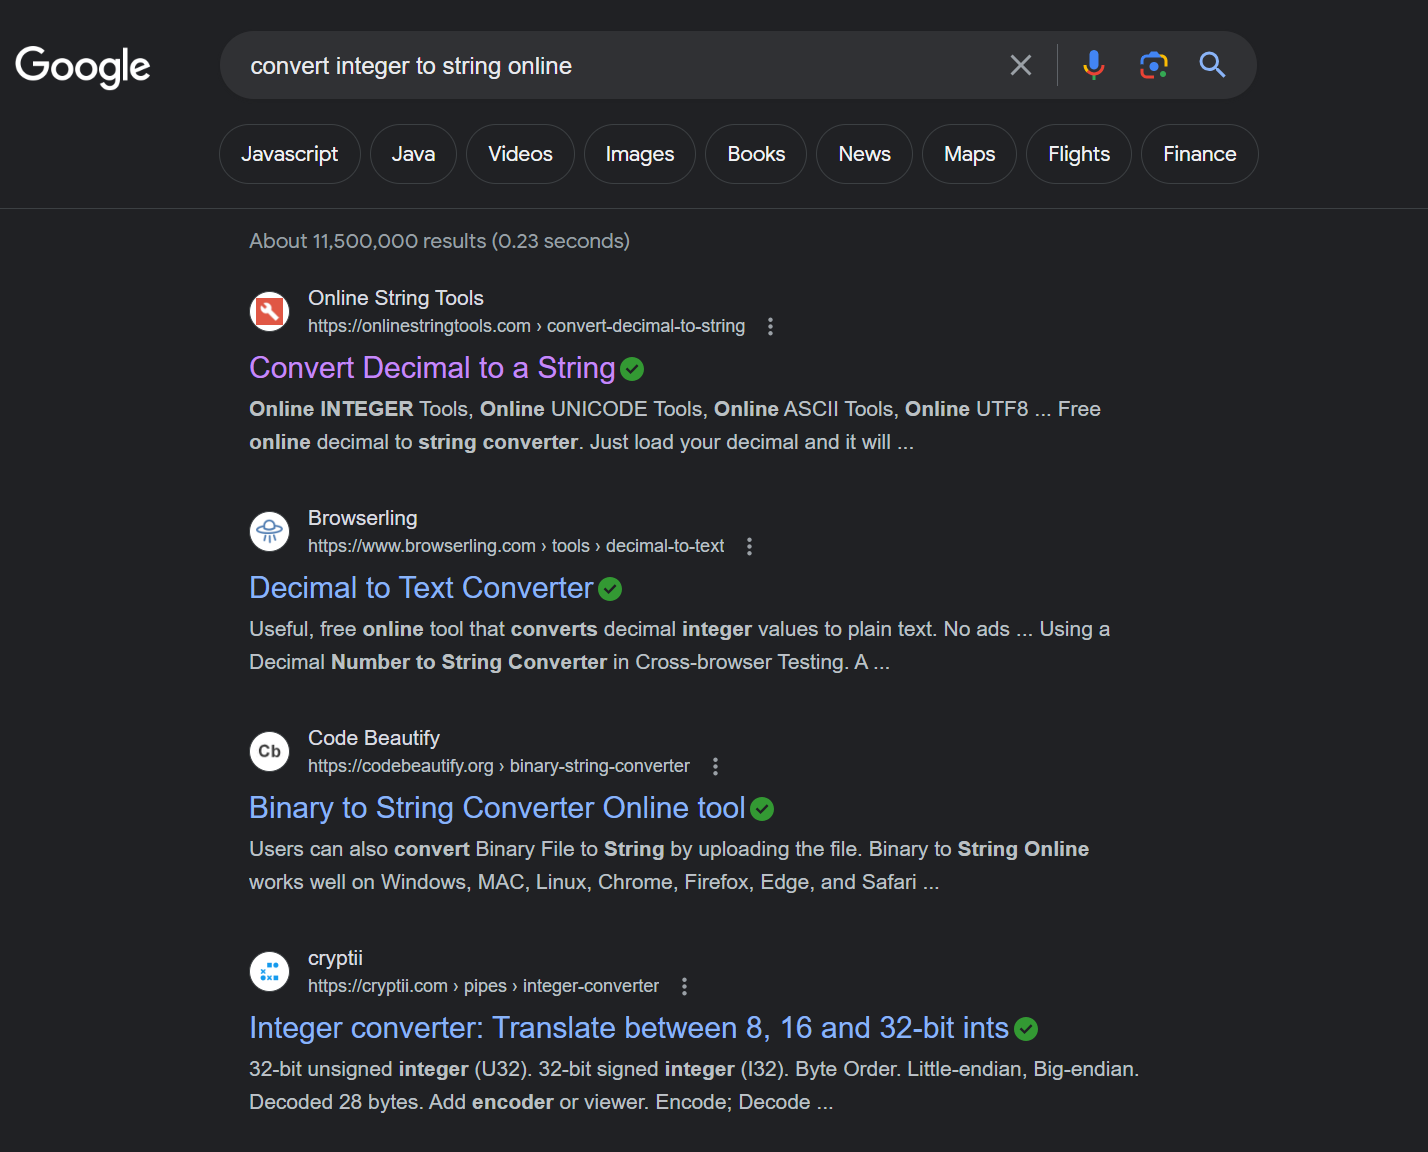Submit search with the magnifying glass icon

(x=1213, y=66)
